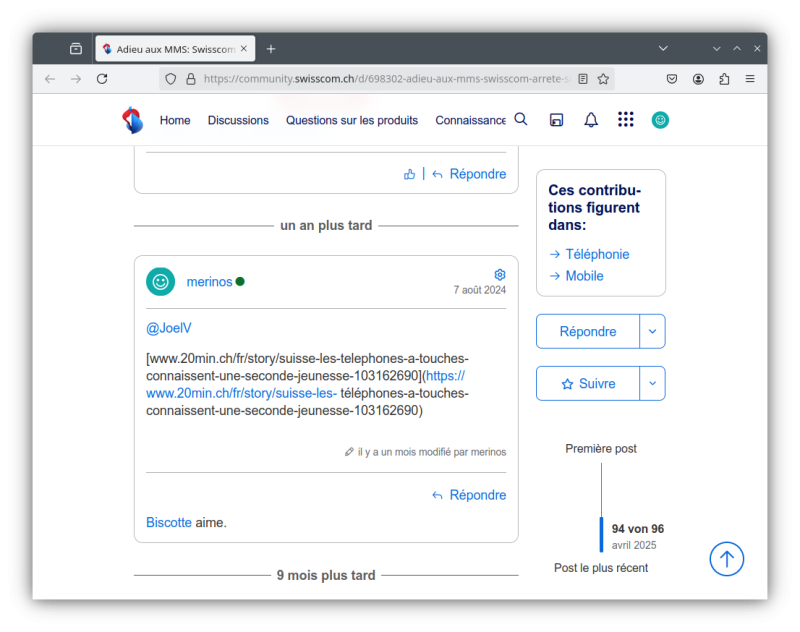Open the Téléphonie category link

597,254
